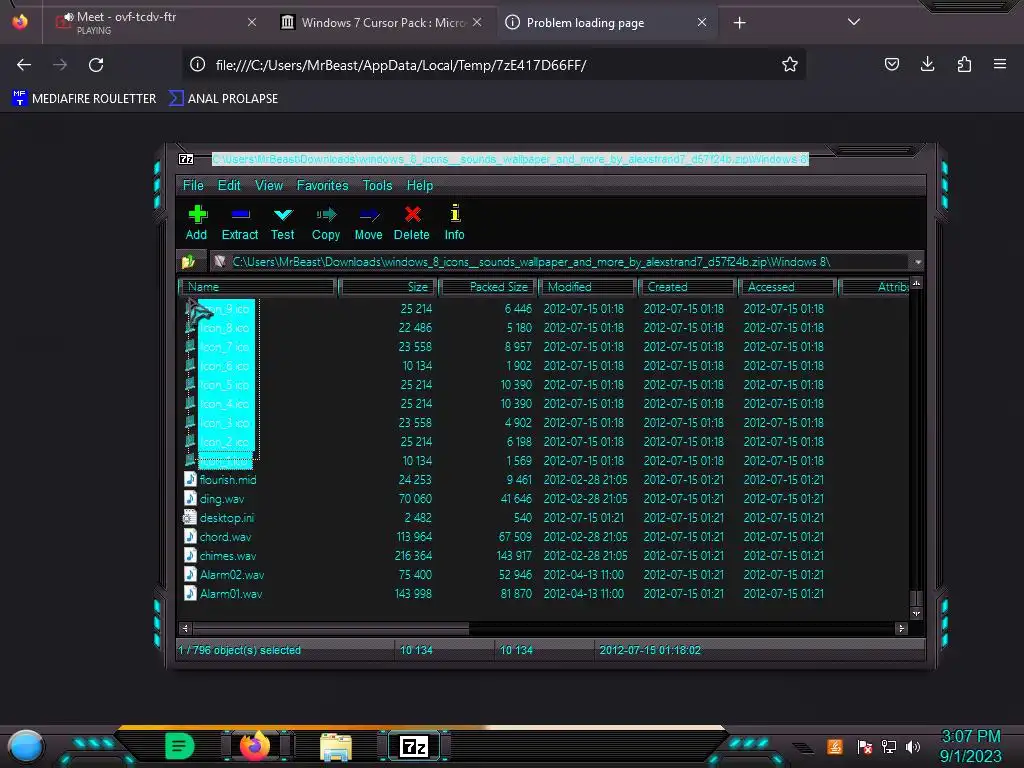This screenshot has width=1024, height=768.
Task: Click the 7z window title icon
Action: coord(186,159)
